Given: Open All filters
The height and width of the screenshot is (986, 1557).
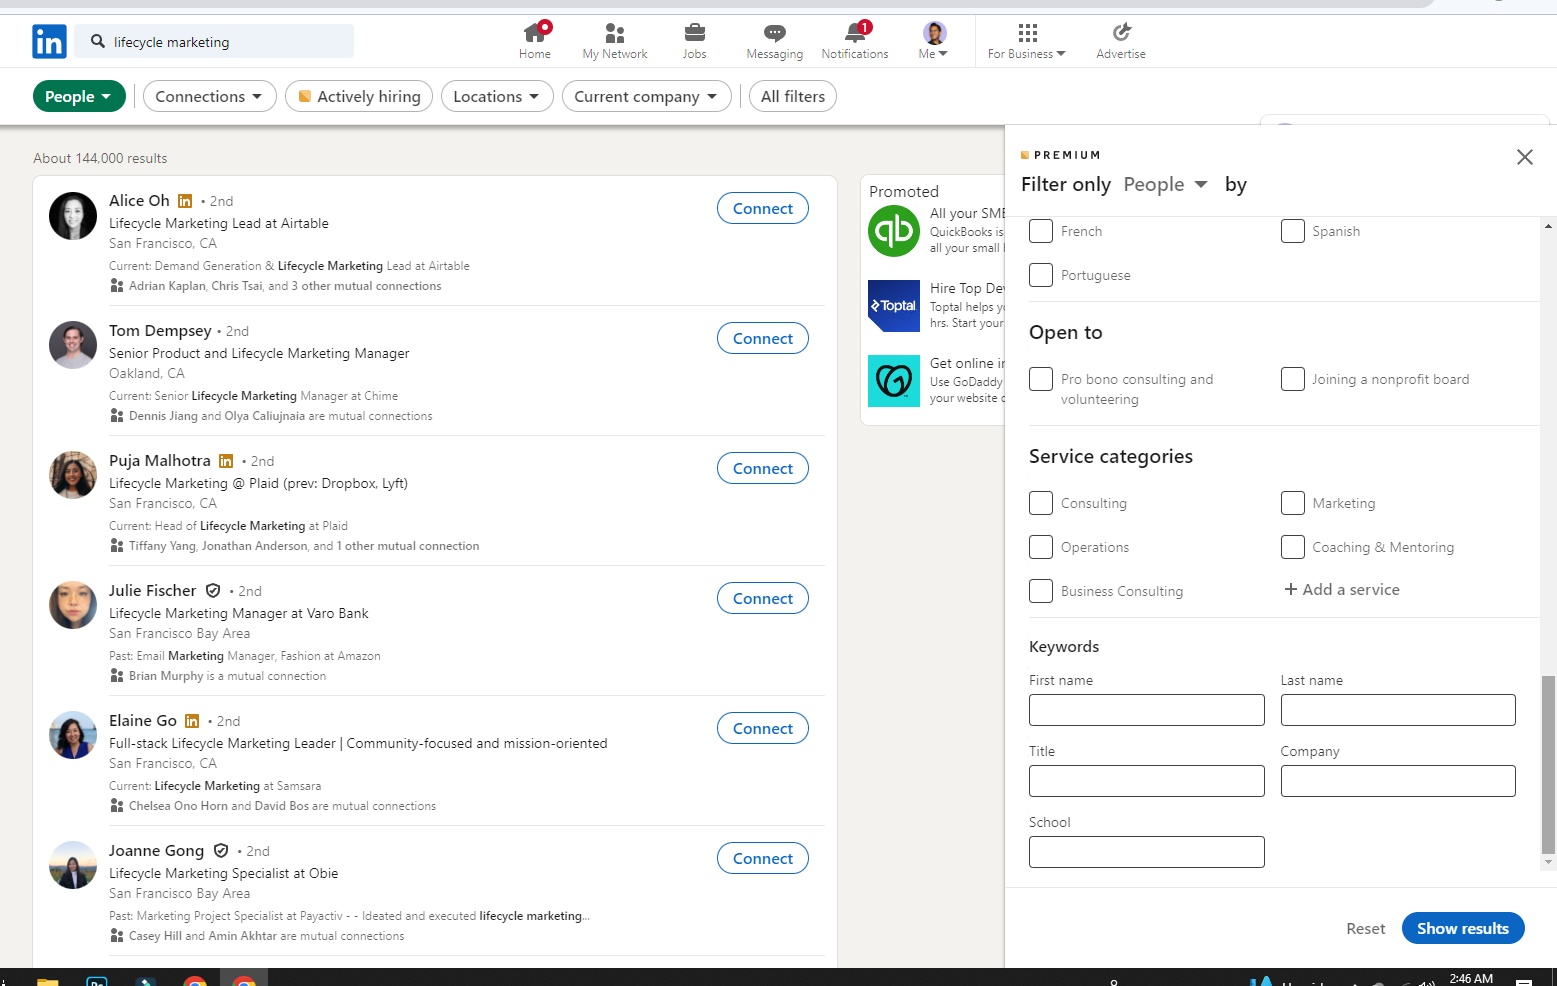Looking at the screenshot, I should coord(793,96).
